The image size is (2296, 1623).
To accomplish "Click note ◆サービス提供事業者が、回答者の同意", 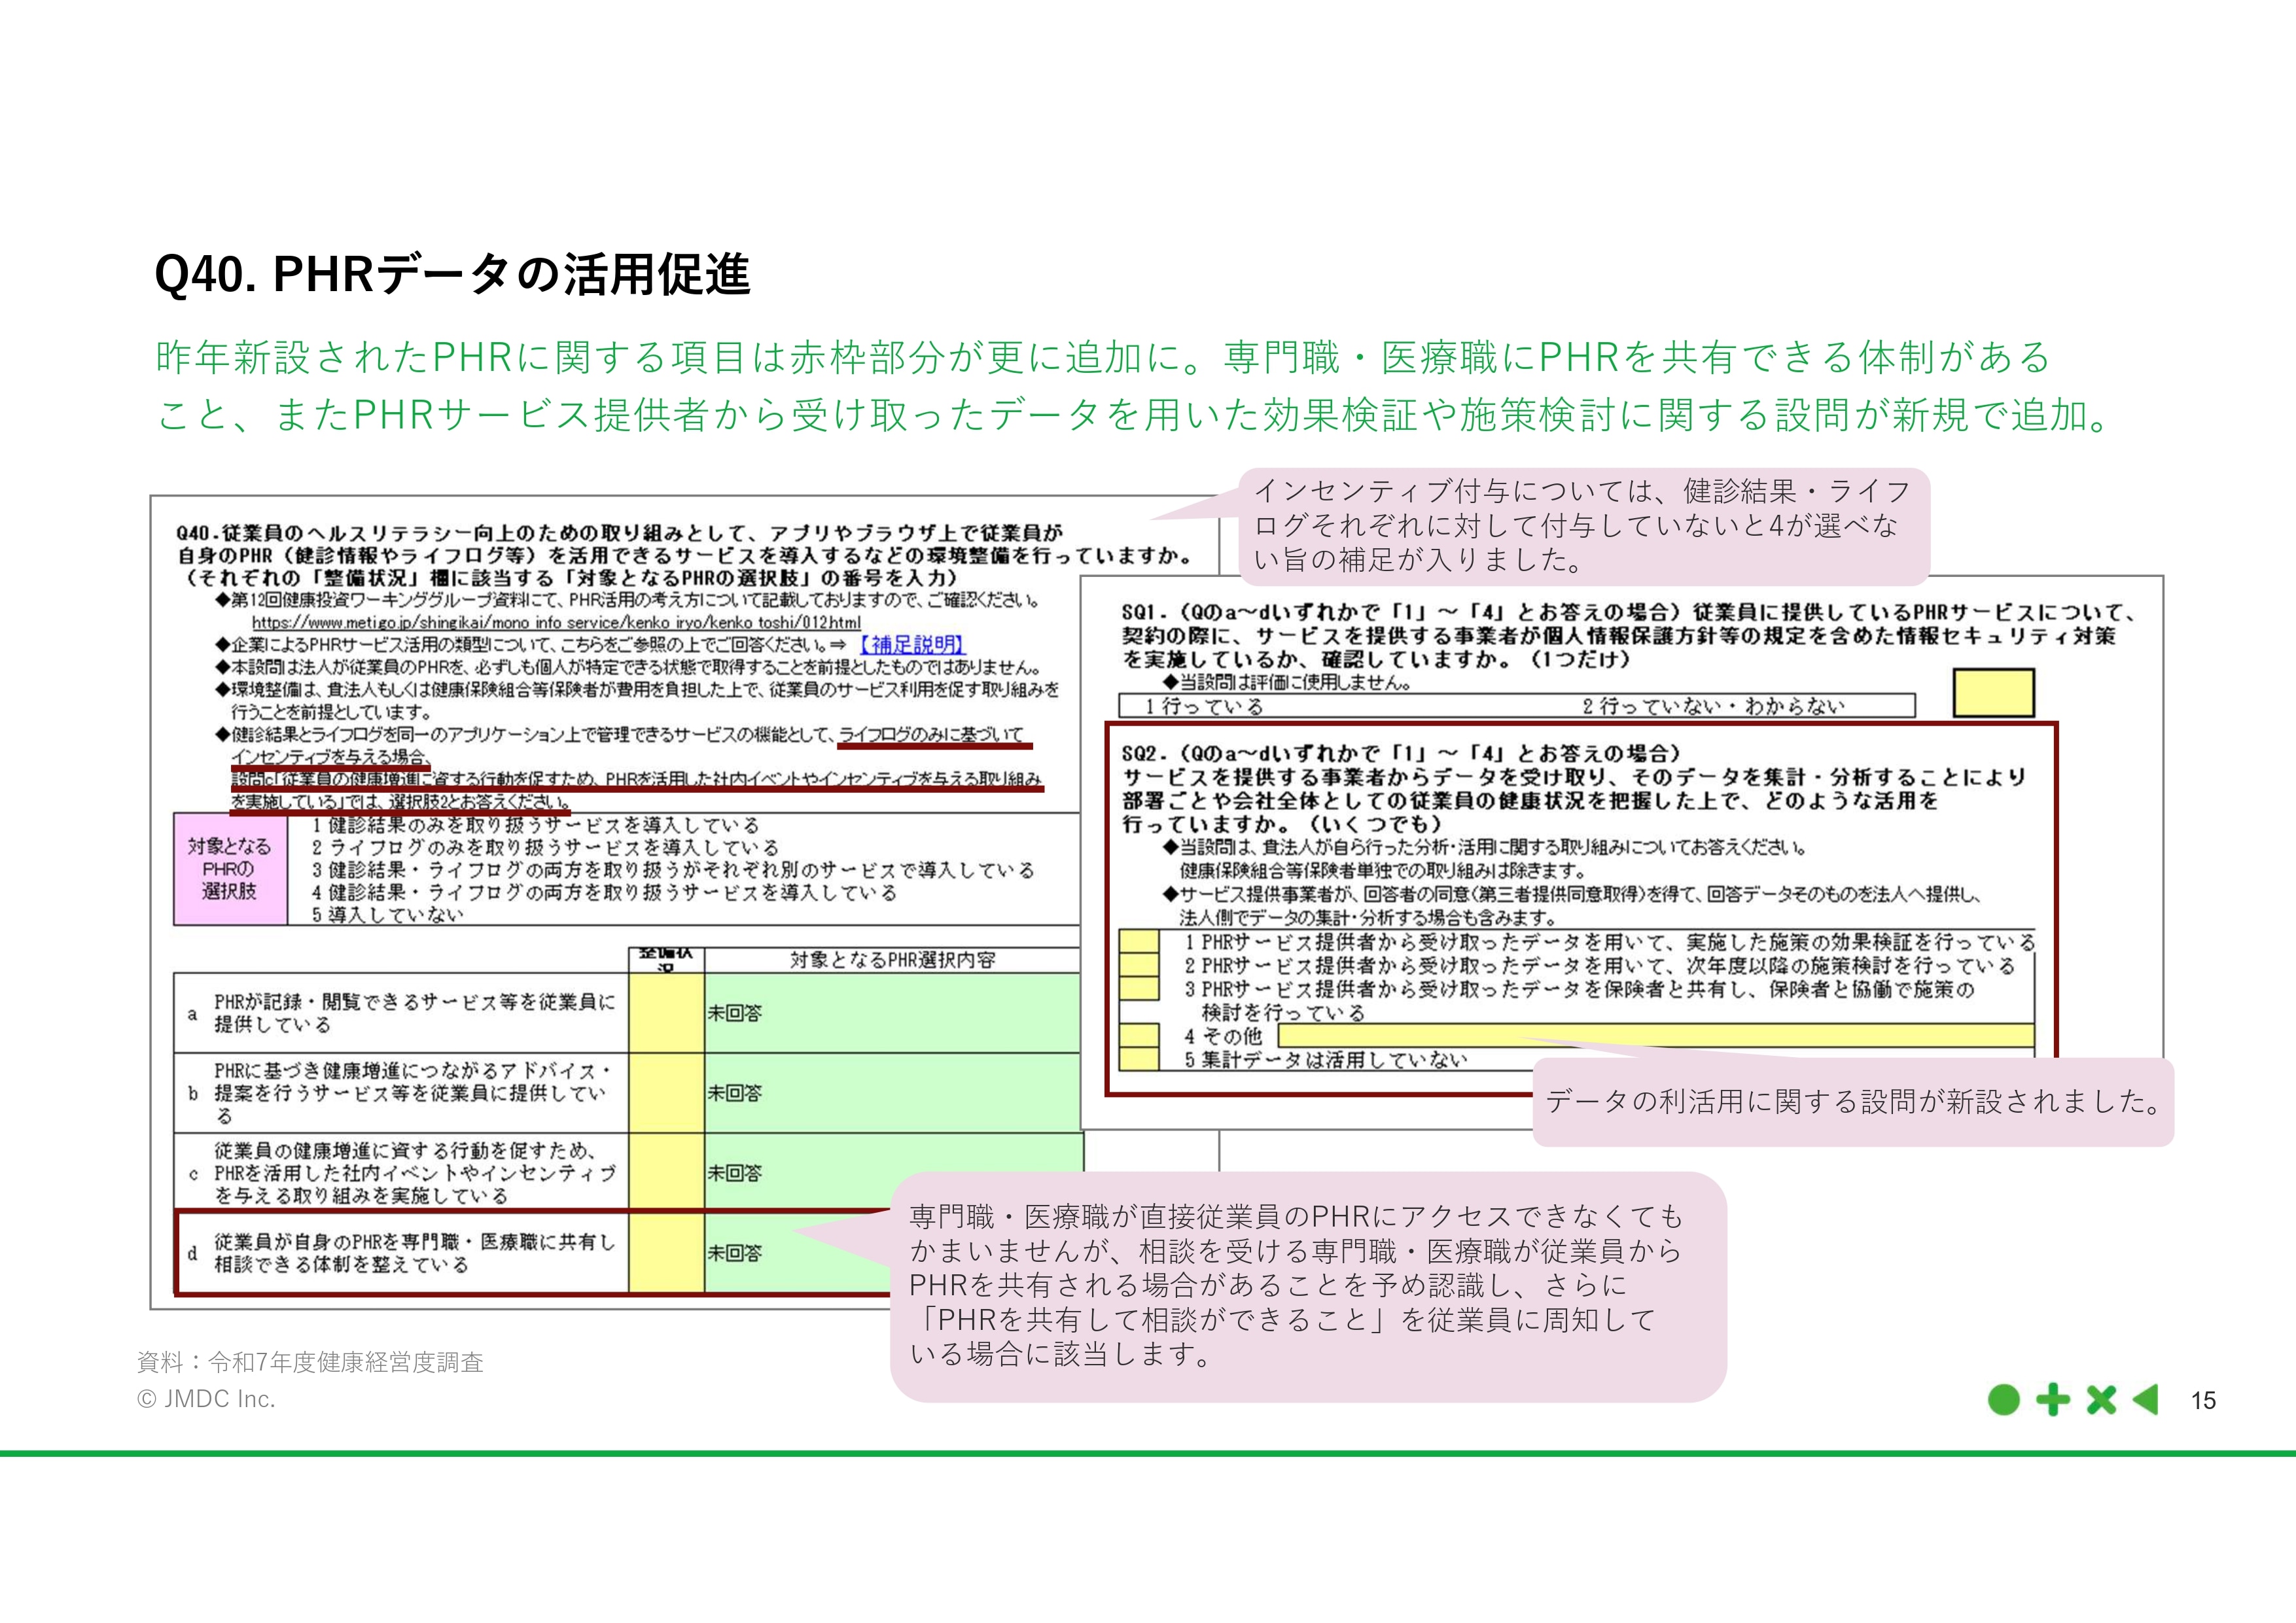I will click(1571, 905).
